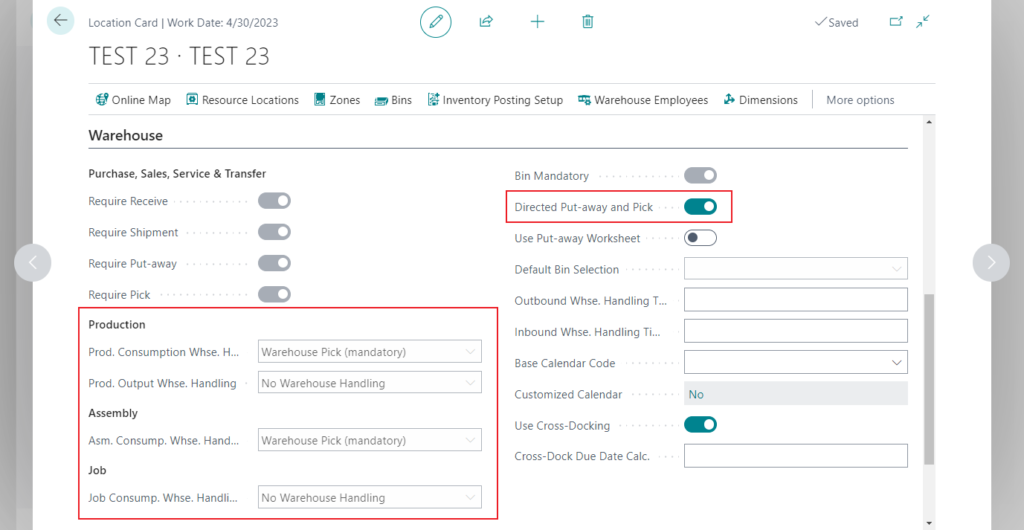Collapse the page with arrows icon

[x=923, y=22]
